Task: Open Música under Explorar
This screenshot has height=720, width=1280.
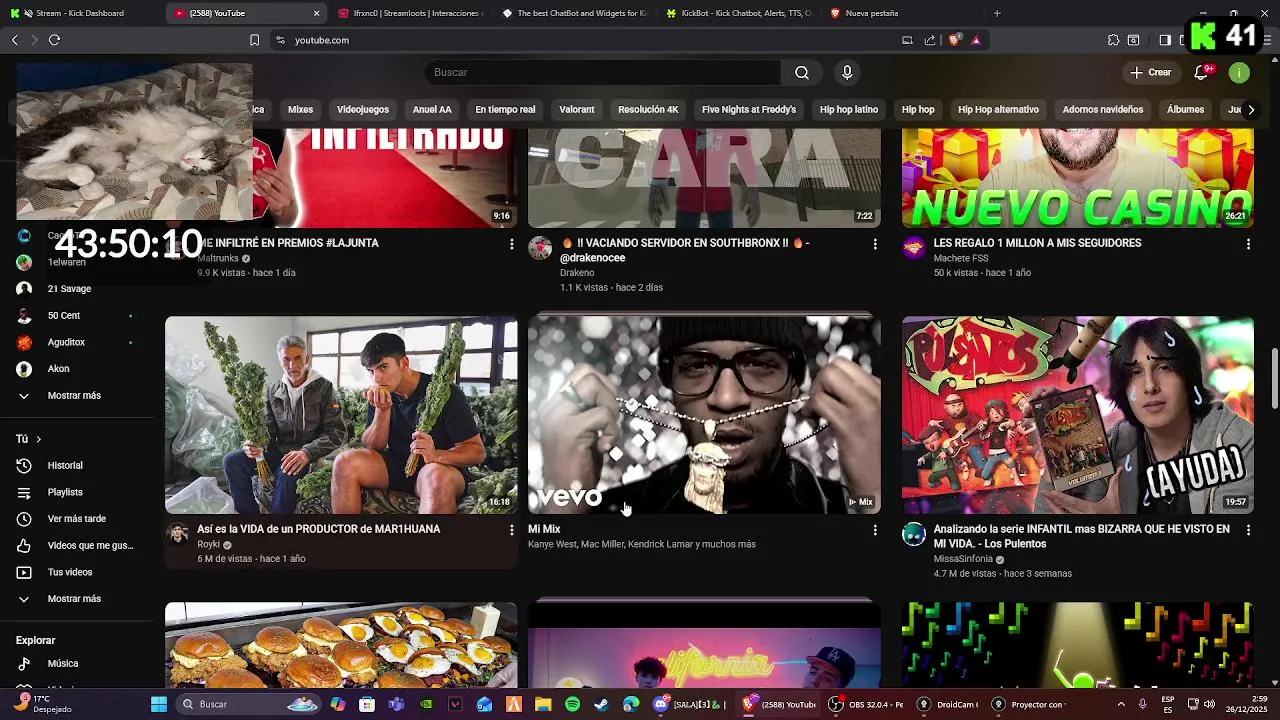Action: click(x=76, y=663)
